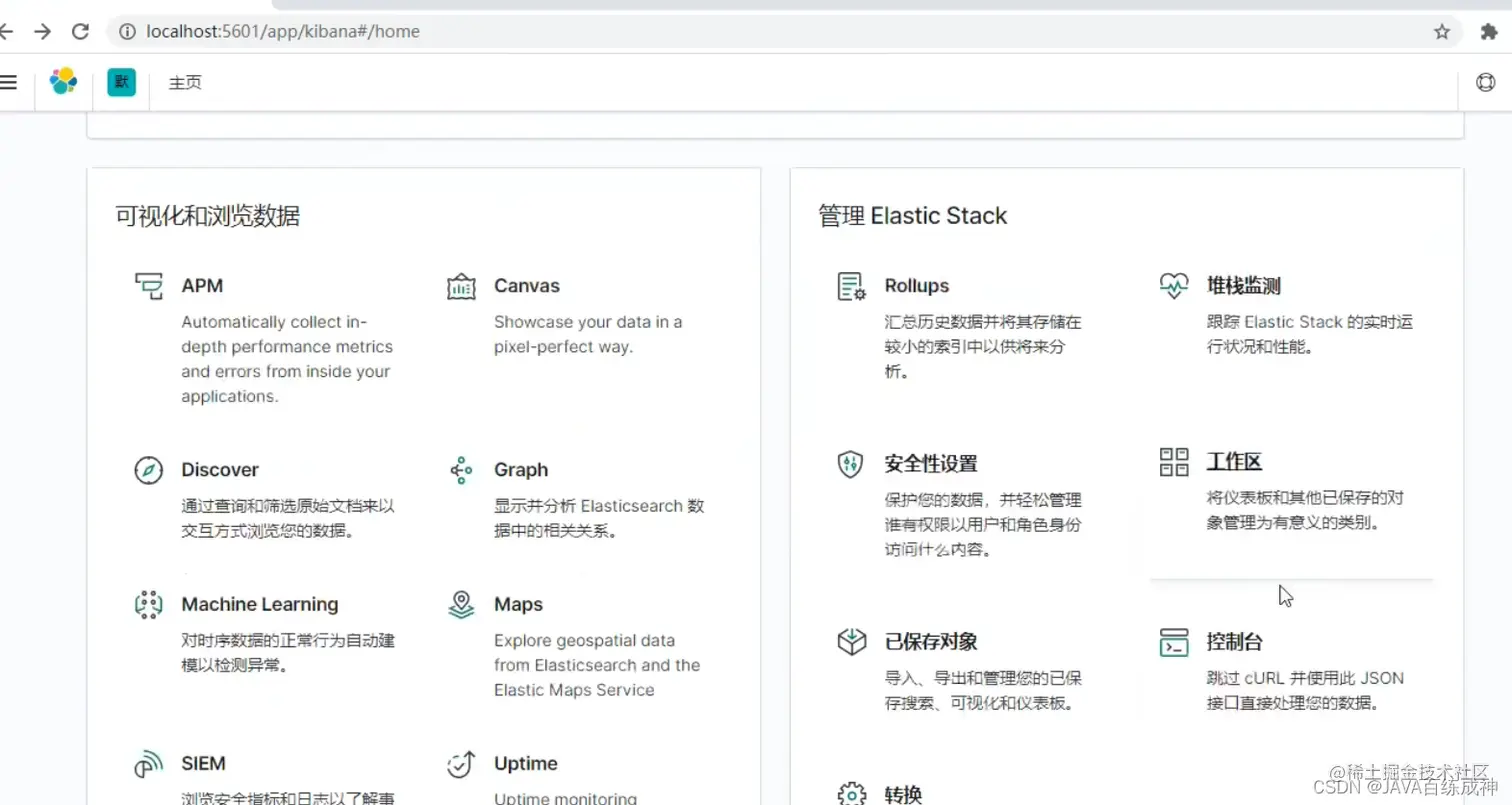1512x805 pixels.
Task: Open the 安全性设置 link title
Action: pos(931,464)
